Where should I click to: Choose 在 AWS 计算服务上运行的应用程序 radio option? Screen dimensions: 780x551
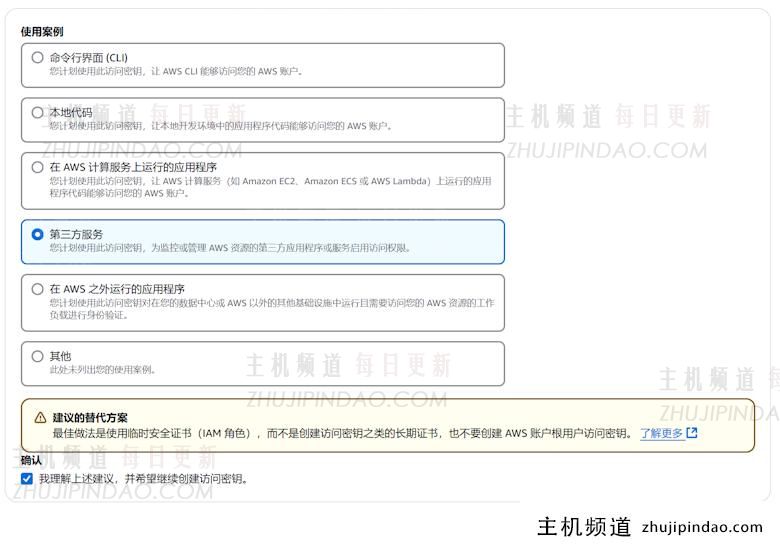(37, 167)
